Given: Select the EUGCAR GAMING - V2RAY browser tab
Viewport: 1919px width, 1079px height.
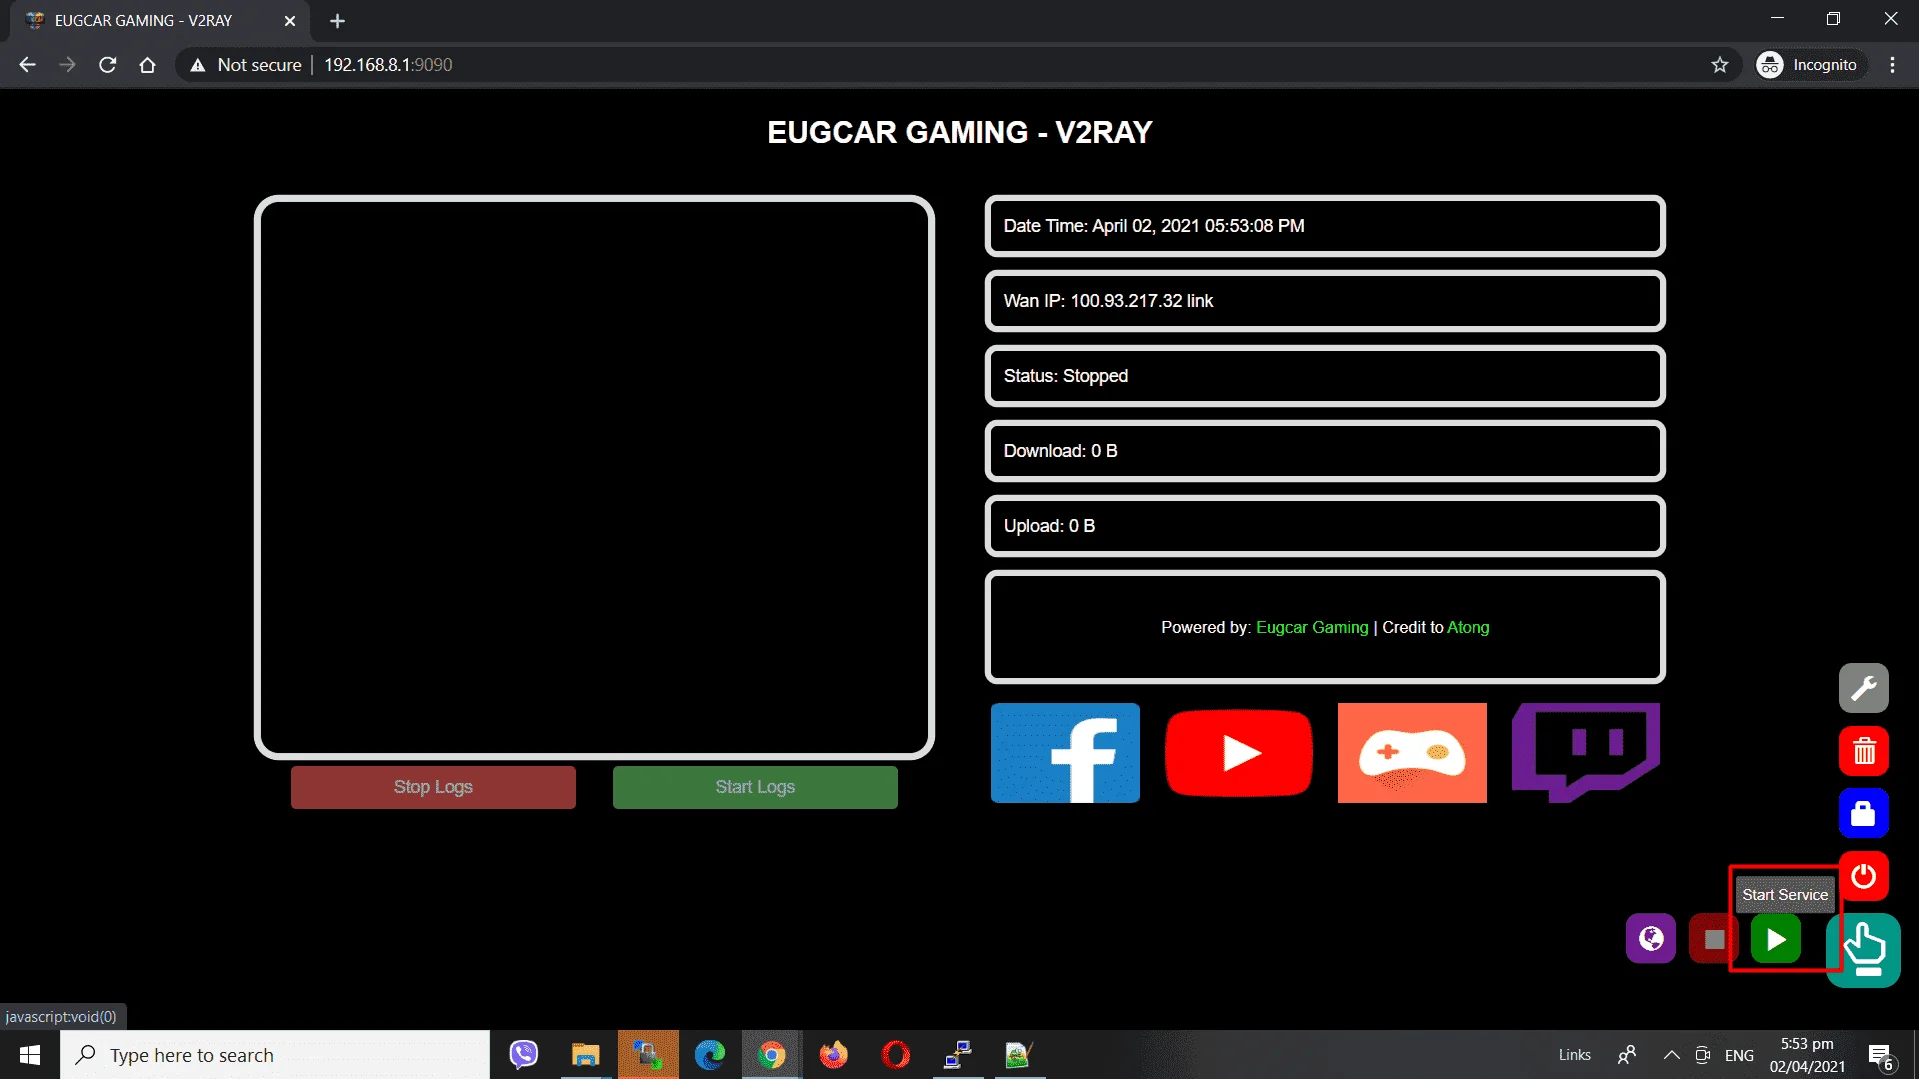Looking at the screenshot, I should pos(160,20).
